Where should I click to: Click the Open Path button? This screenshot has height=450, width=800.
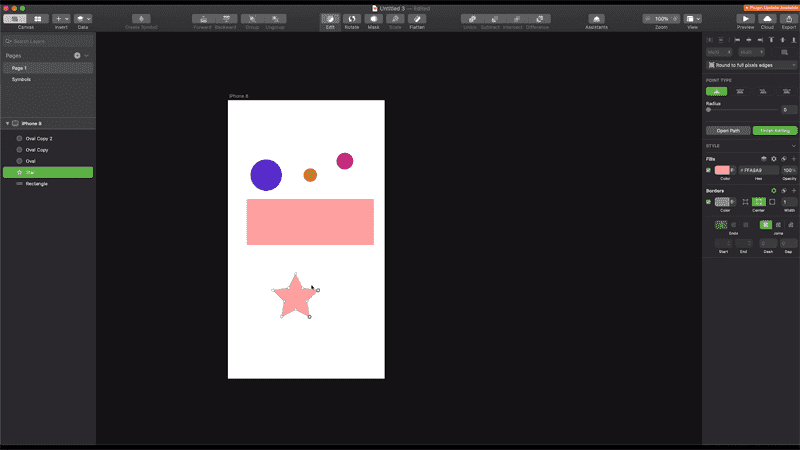(728, 131)
